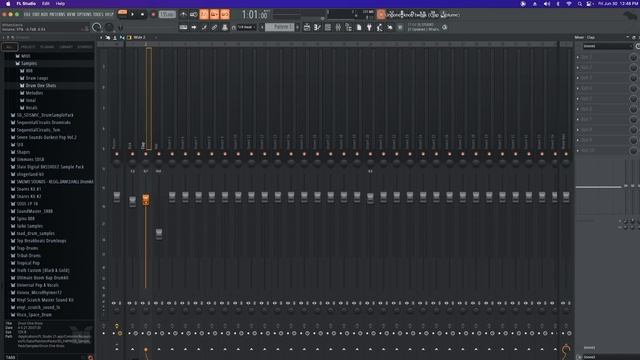Toggle the metronome button
This screenshot has width=640, height=360.
tap(183, 14)
